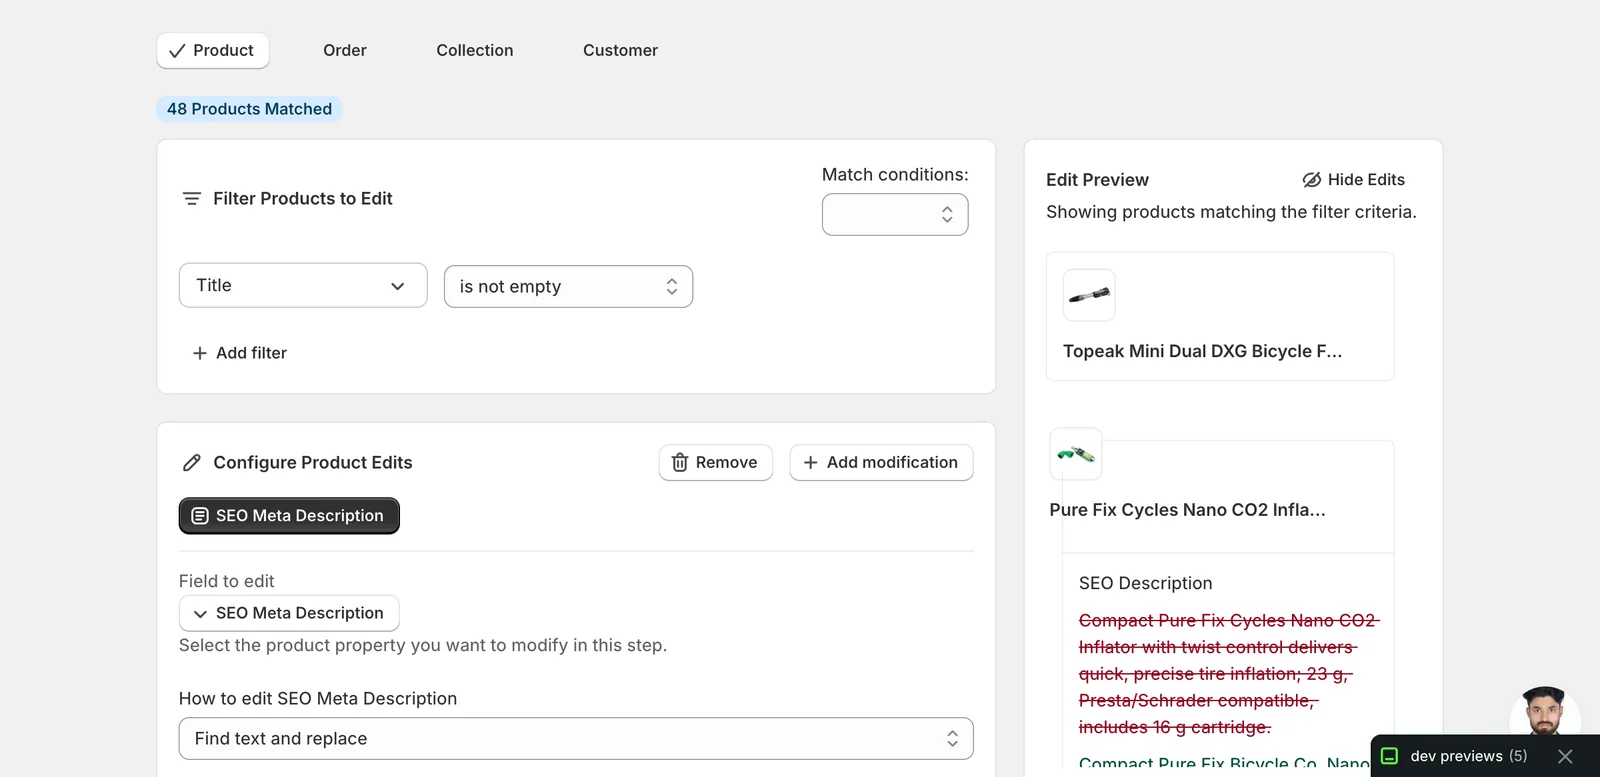Click the dev previews (5) label
Image resolution: width=1600 pixels, height=777 pixels.
coord(1468,757)
